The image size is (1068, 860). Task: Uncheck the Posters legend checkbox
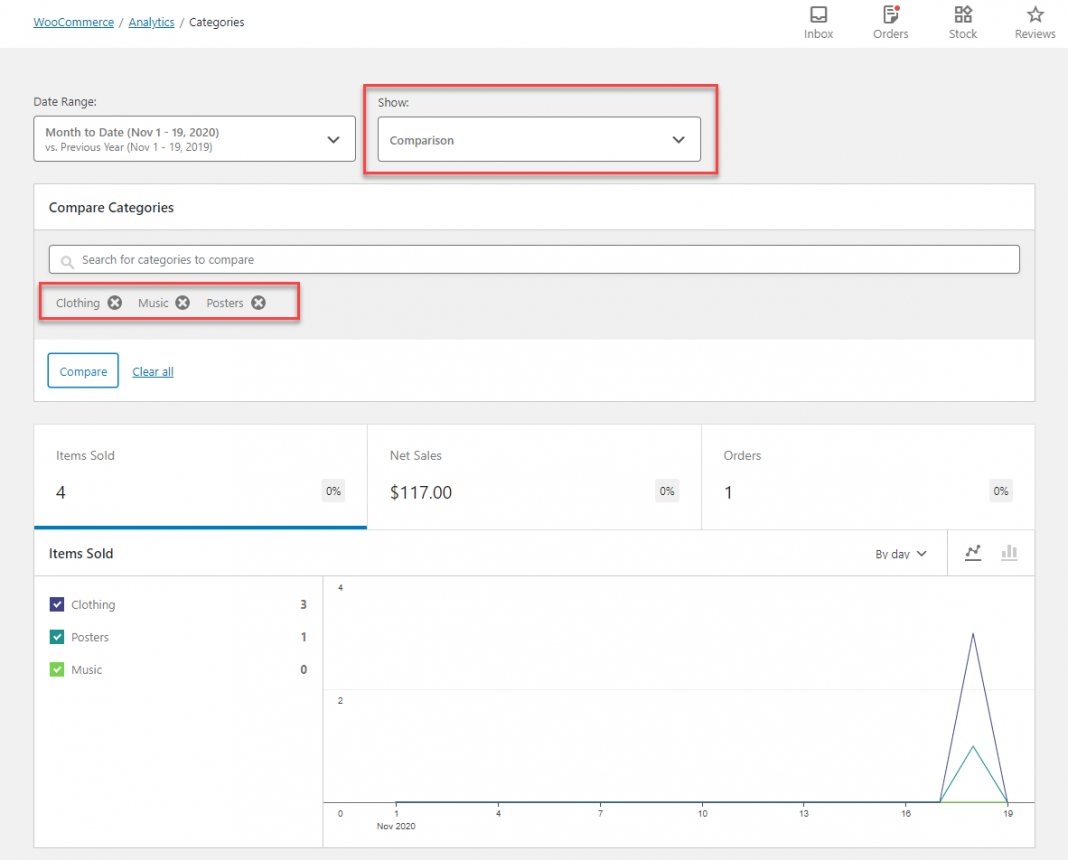point(57,637)
